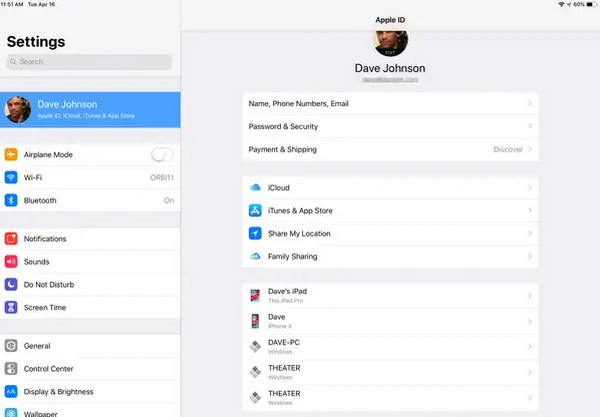Edit the Apple ID profile picture

tap(390, 43)
